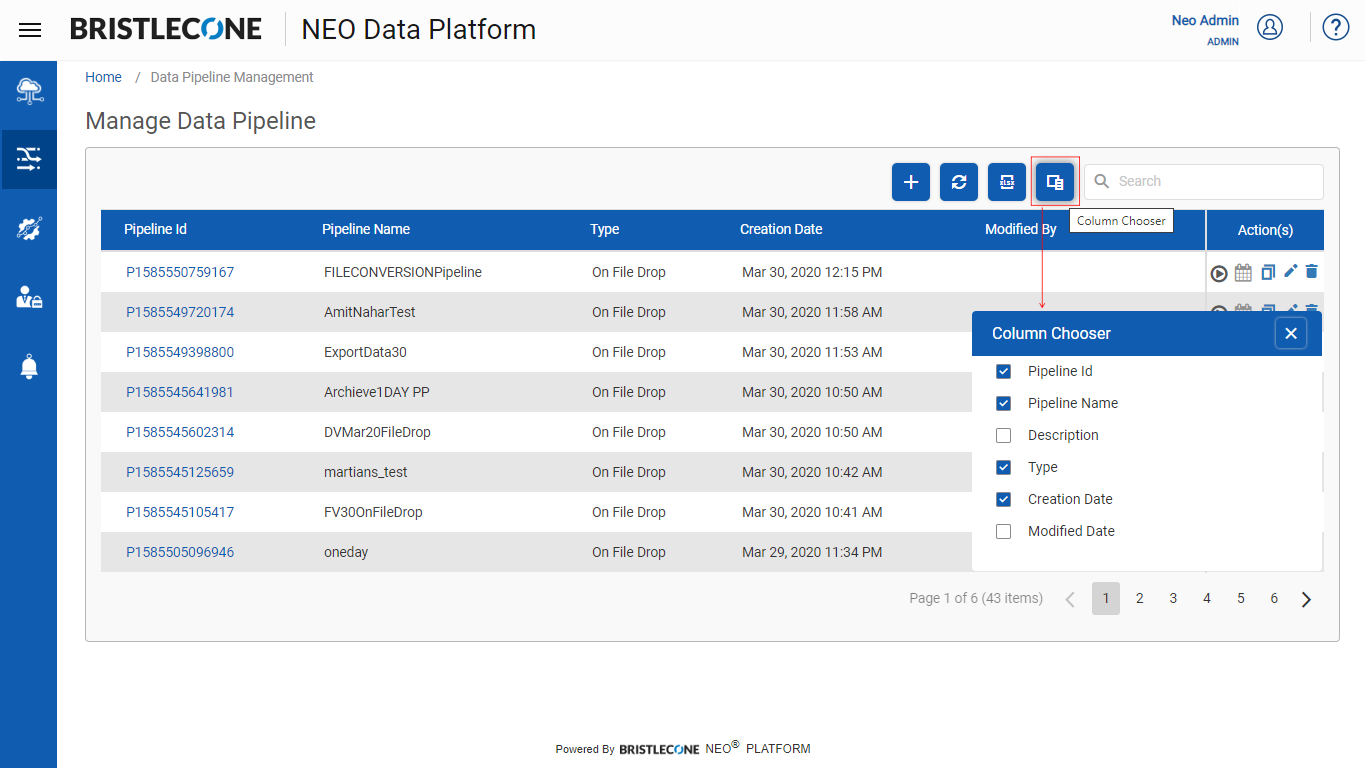Click the DVMar20FileDrop name cell
This screenshot has height=768, width=1366.
378,432
